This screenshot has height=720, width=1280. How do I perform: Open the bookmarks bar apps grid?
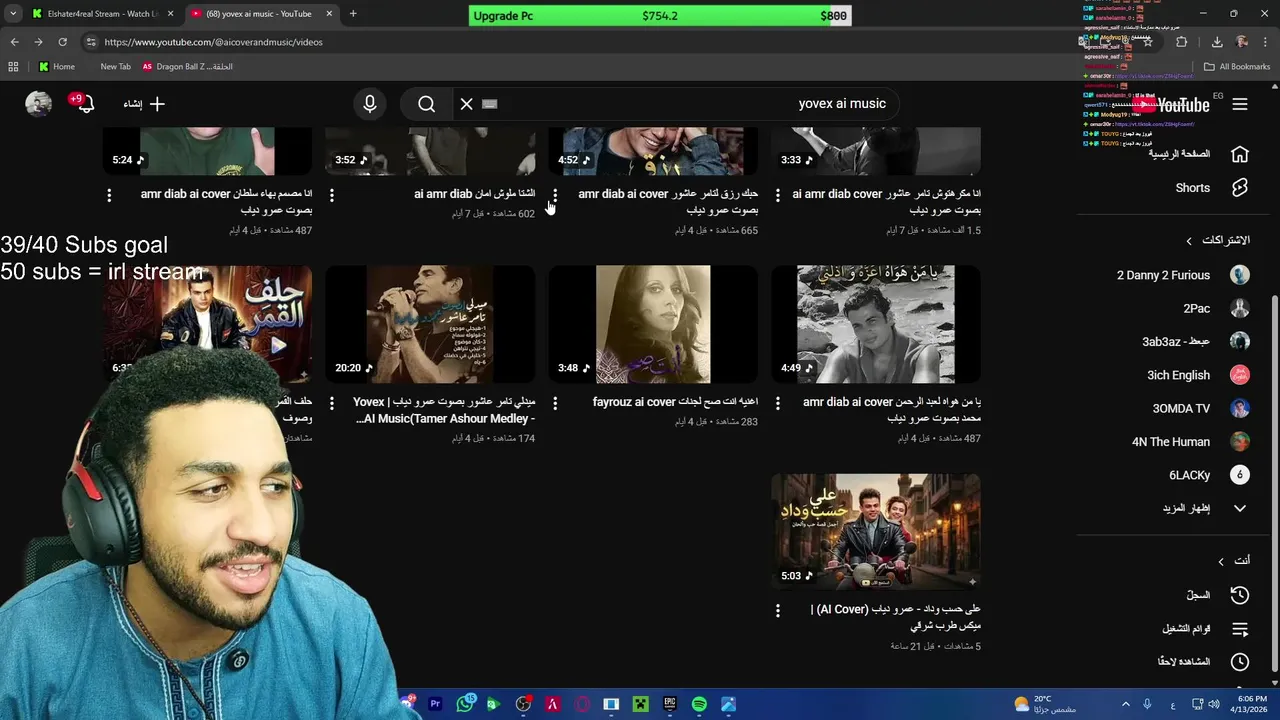[13, 67]
